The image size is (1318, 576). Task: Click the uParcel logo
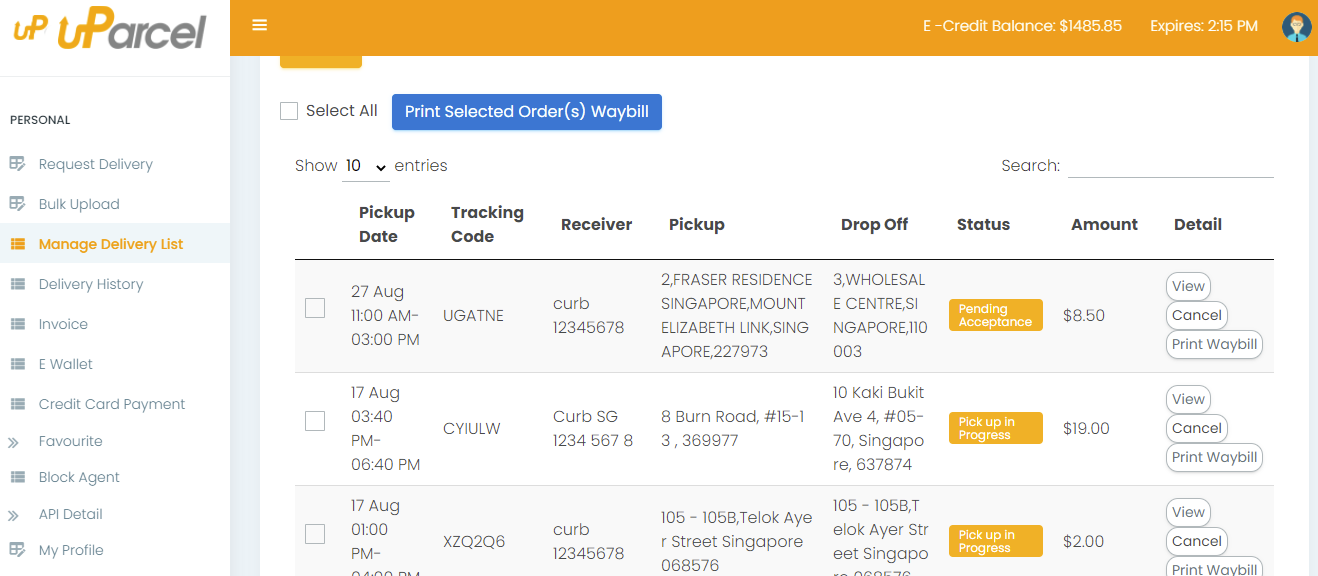click(110, 31)
